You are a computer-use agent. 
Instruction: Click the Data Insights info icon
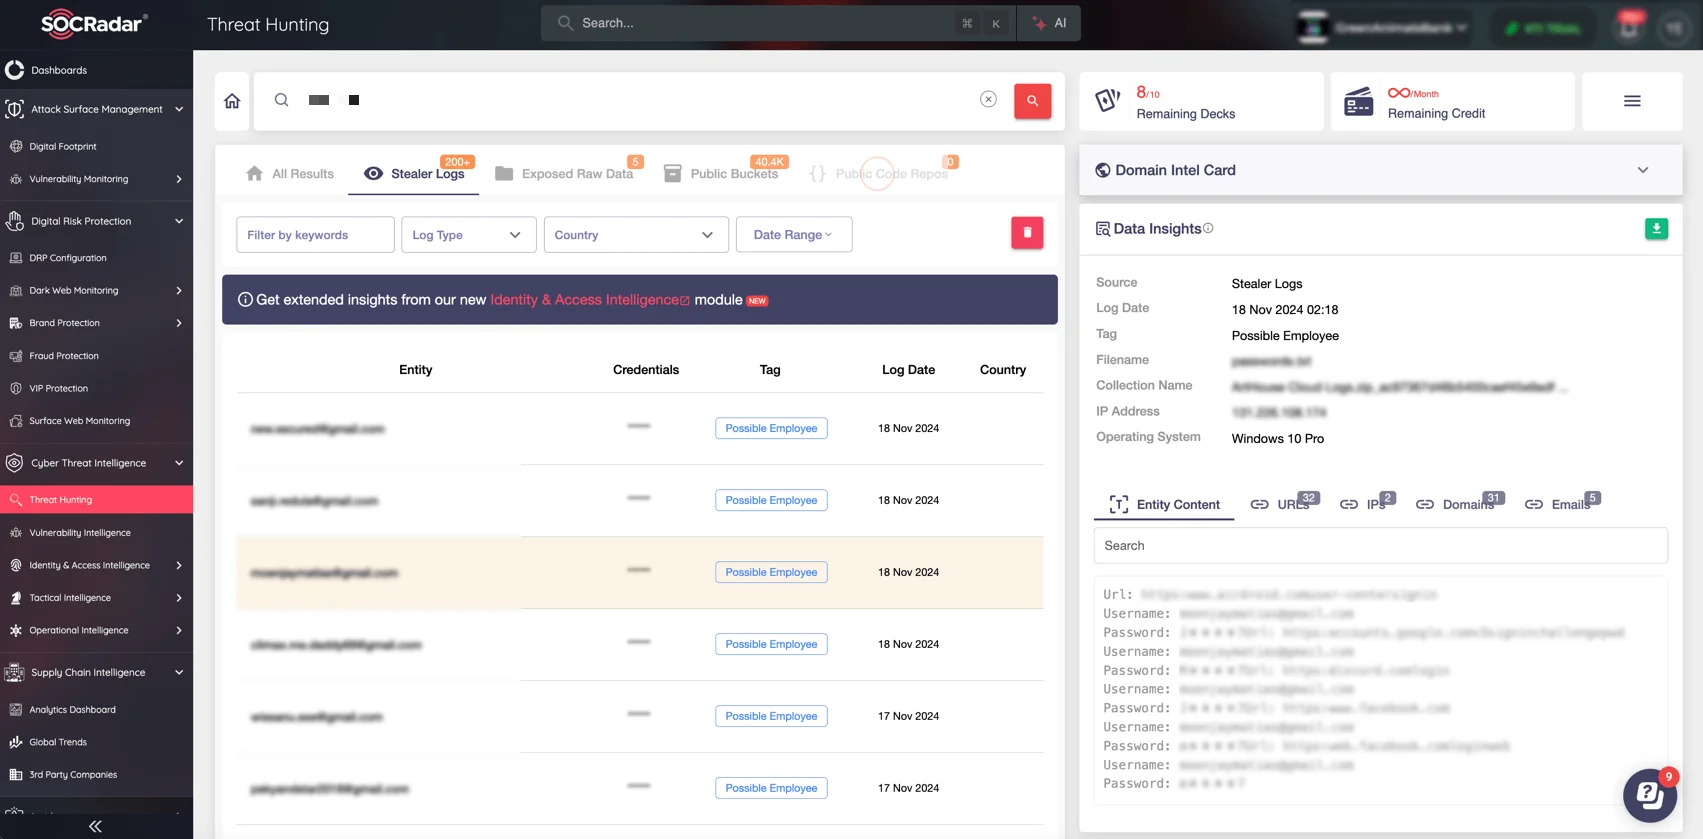1208,228
